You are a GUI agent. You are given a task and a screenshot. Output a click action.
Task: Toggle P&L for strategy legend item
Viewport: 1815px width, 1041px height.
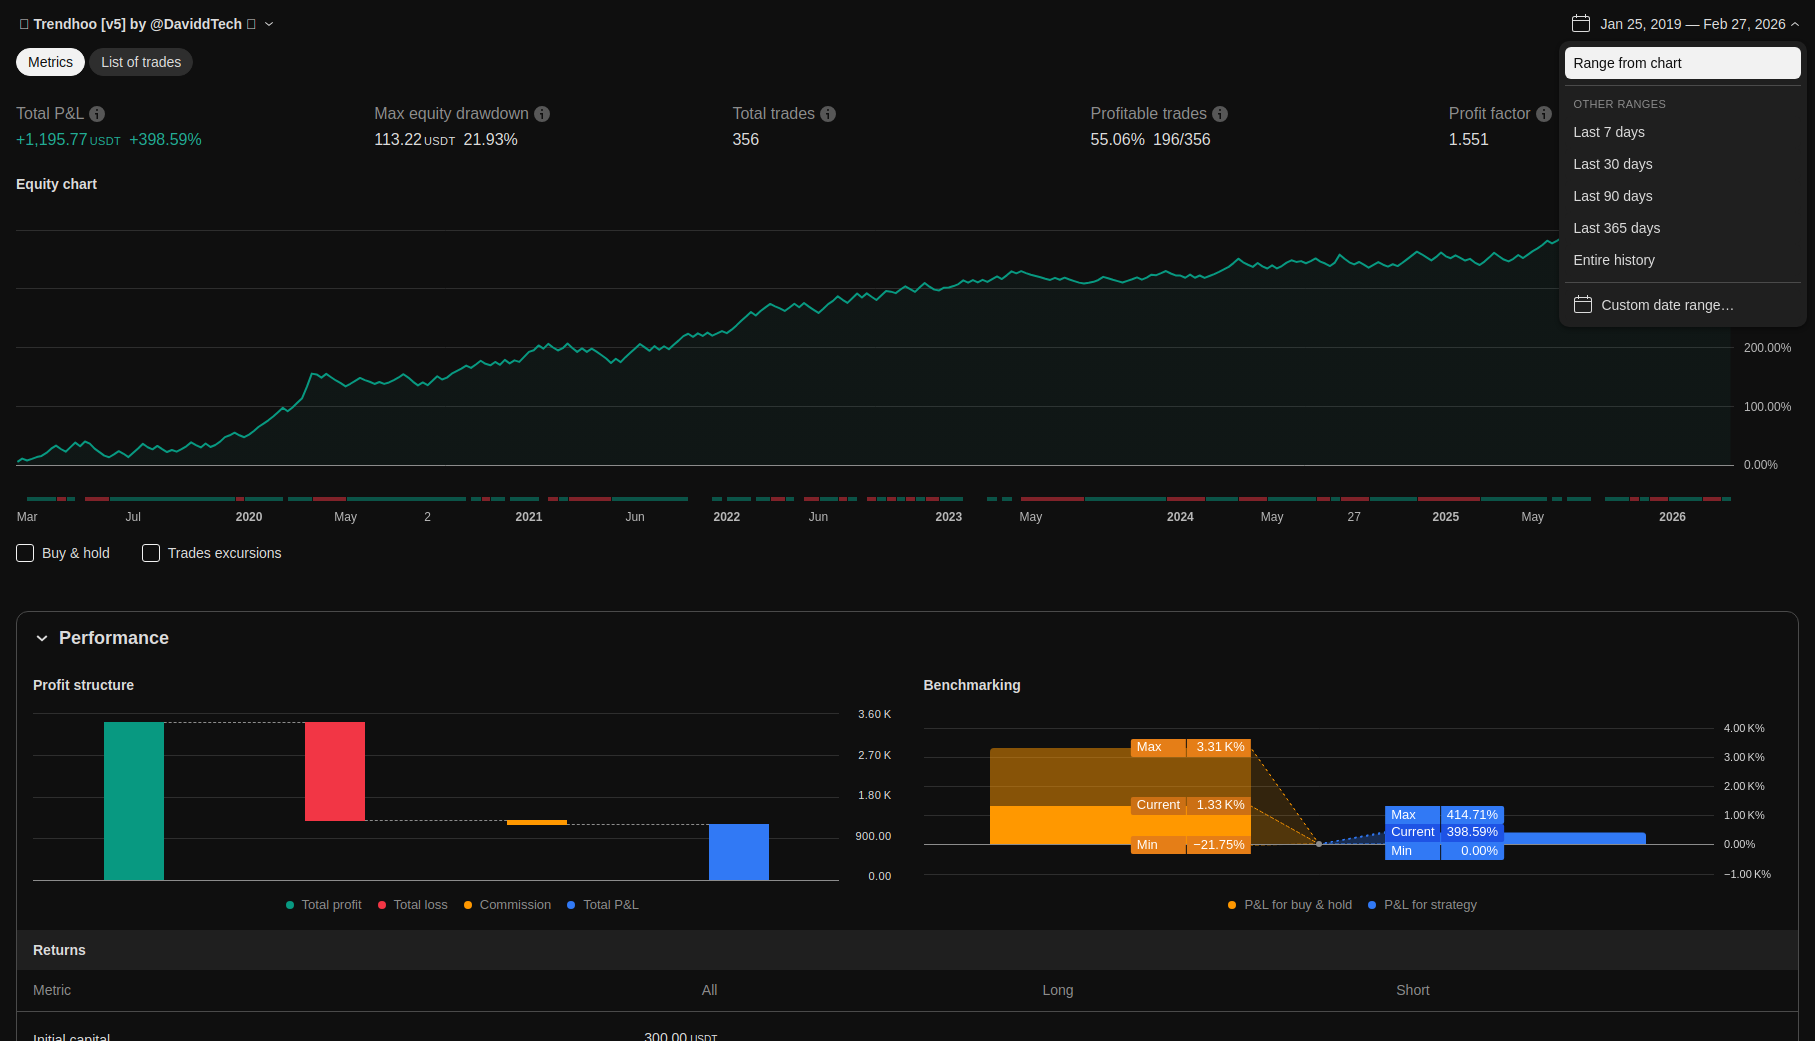tap(1429, 905)
